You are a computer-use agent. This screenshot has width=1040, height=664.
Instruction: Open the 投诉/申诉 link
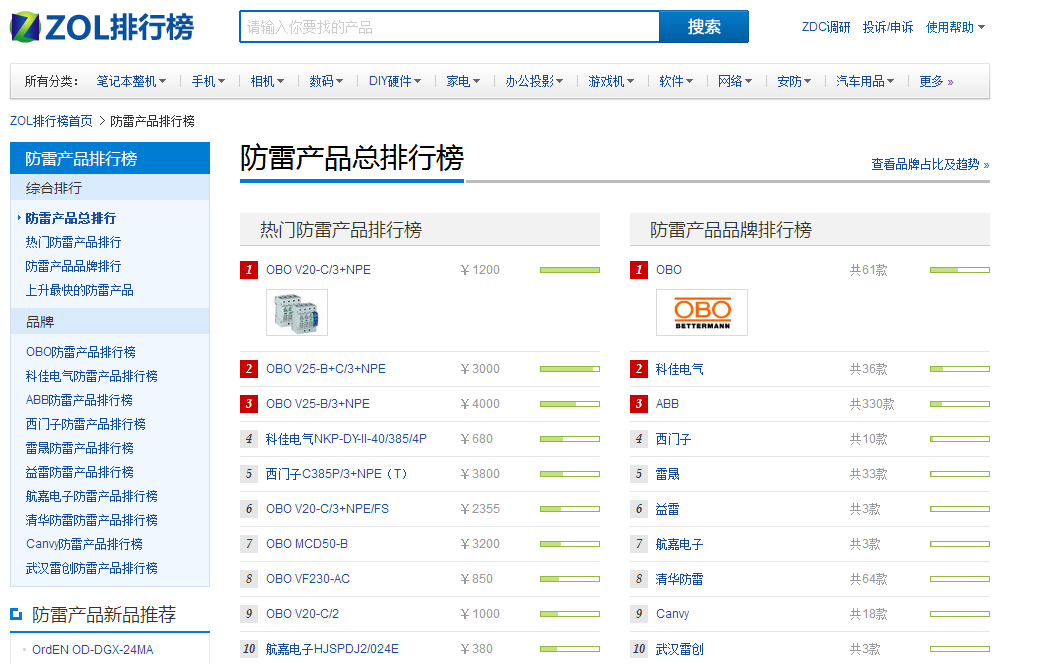[x=887, y=27]
